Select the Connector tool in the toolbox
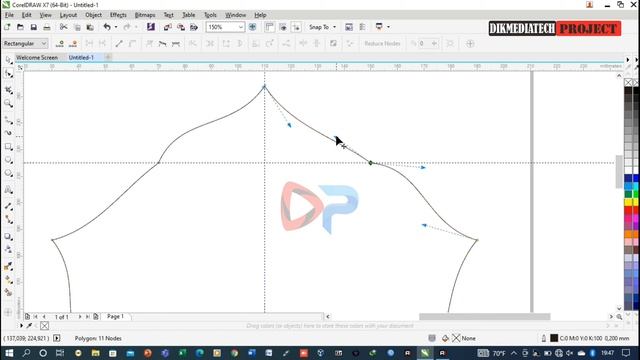 9,220
